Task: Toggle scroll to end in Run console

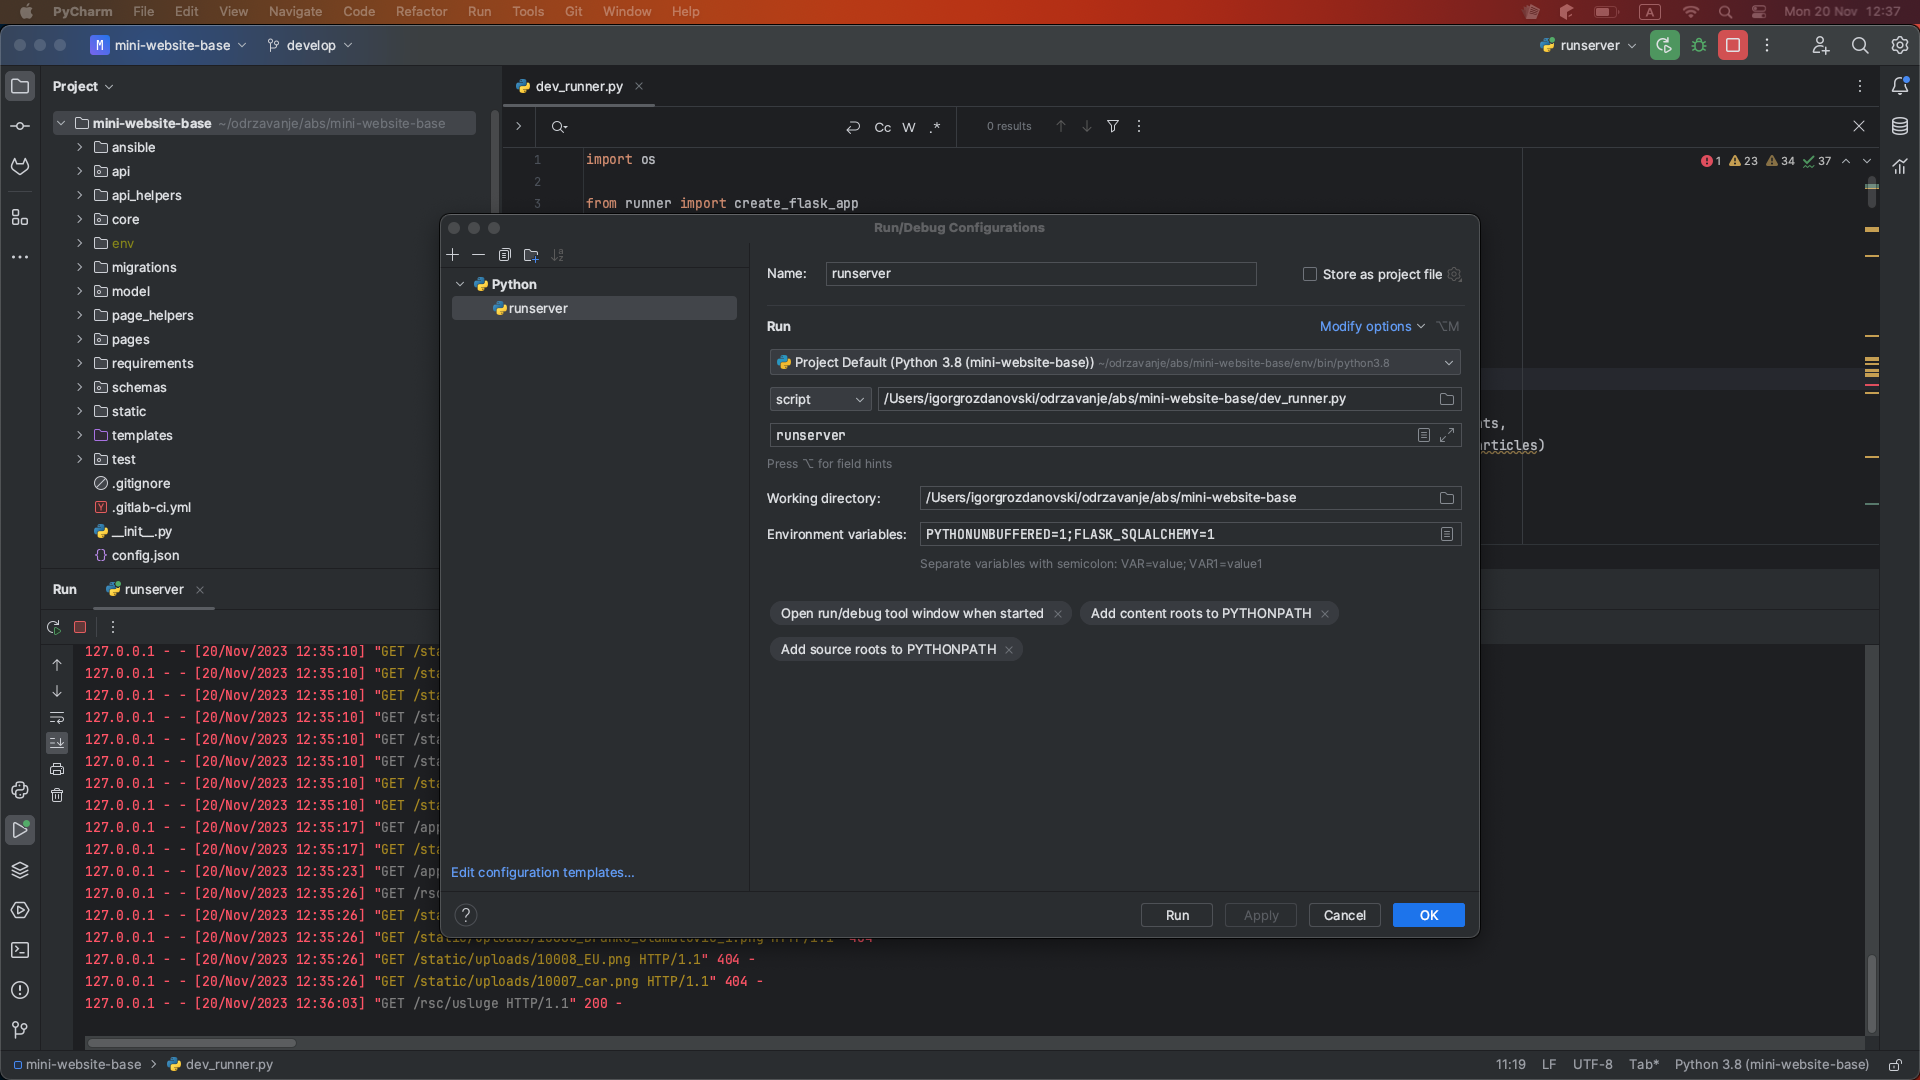Action: [x=57, y=743]
